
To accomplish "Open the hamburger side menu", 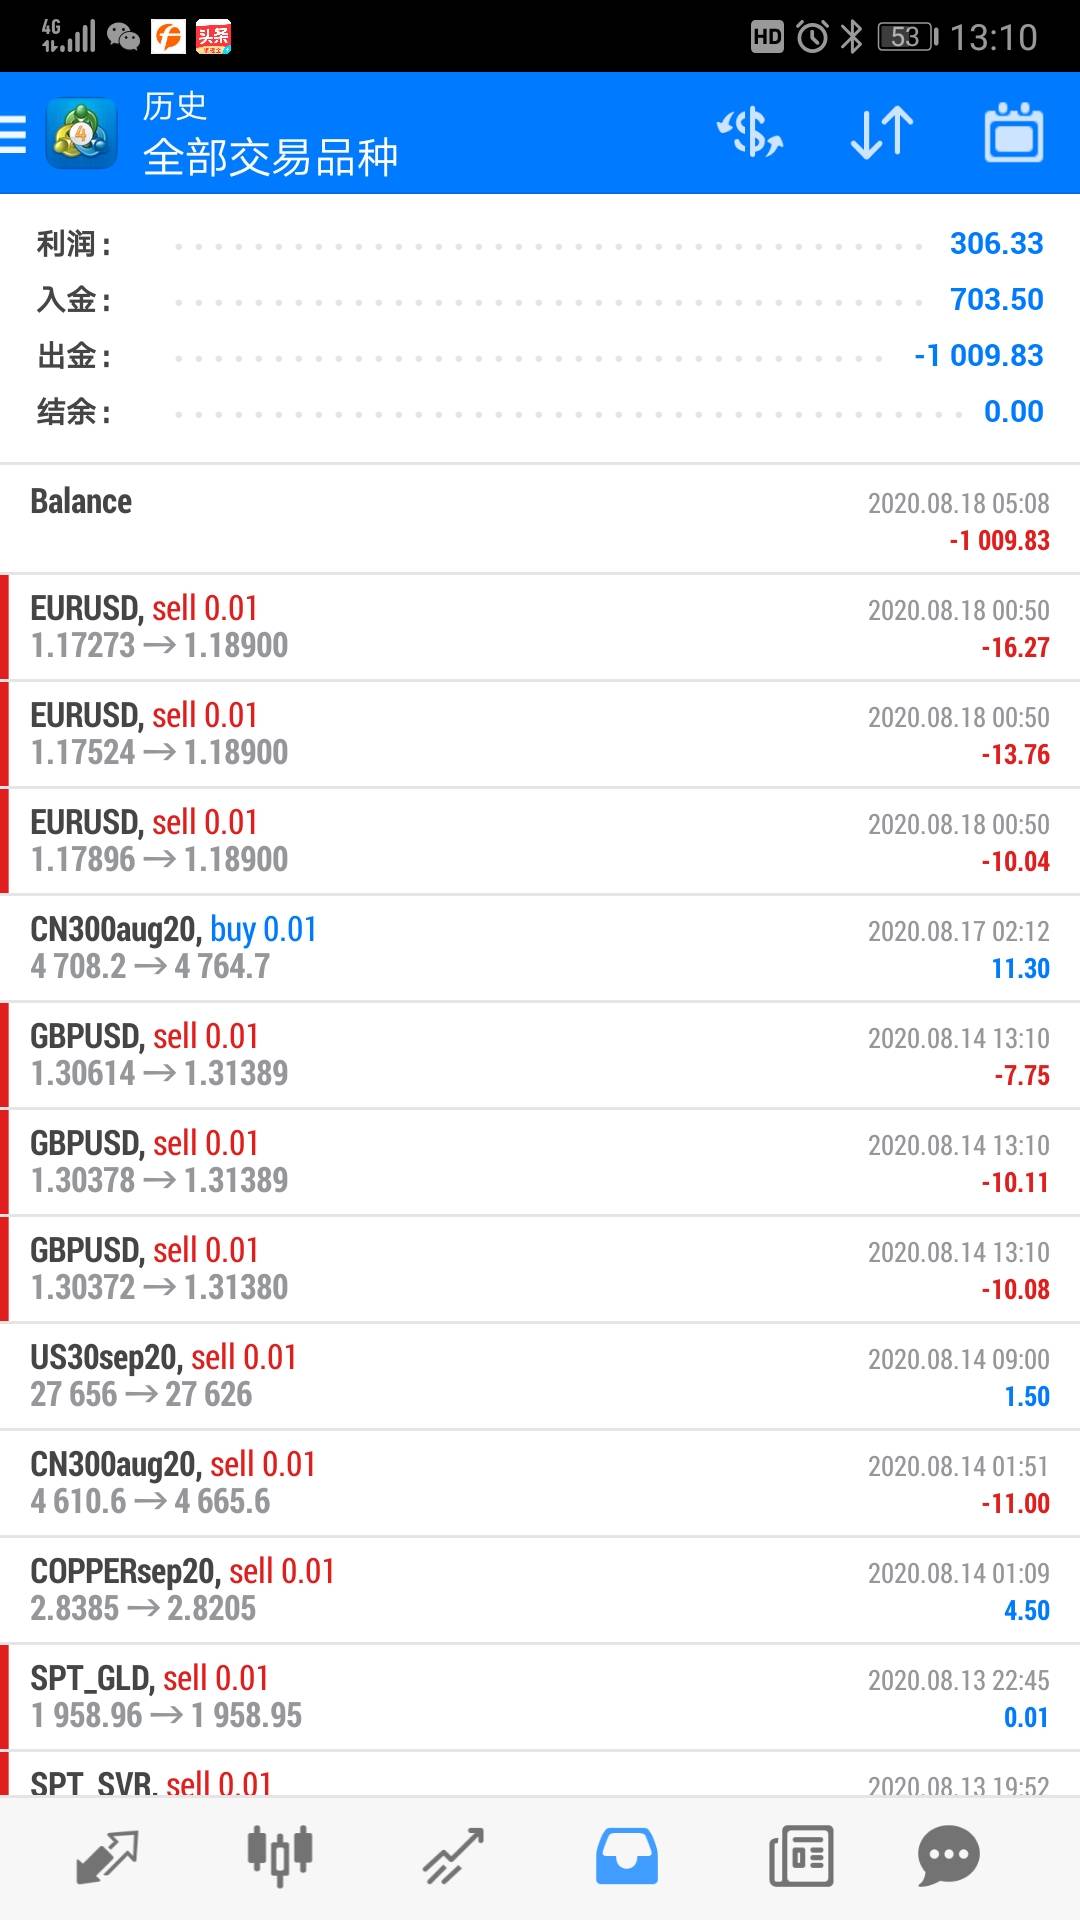I will point(14,134).
